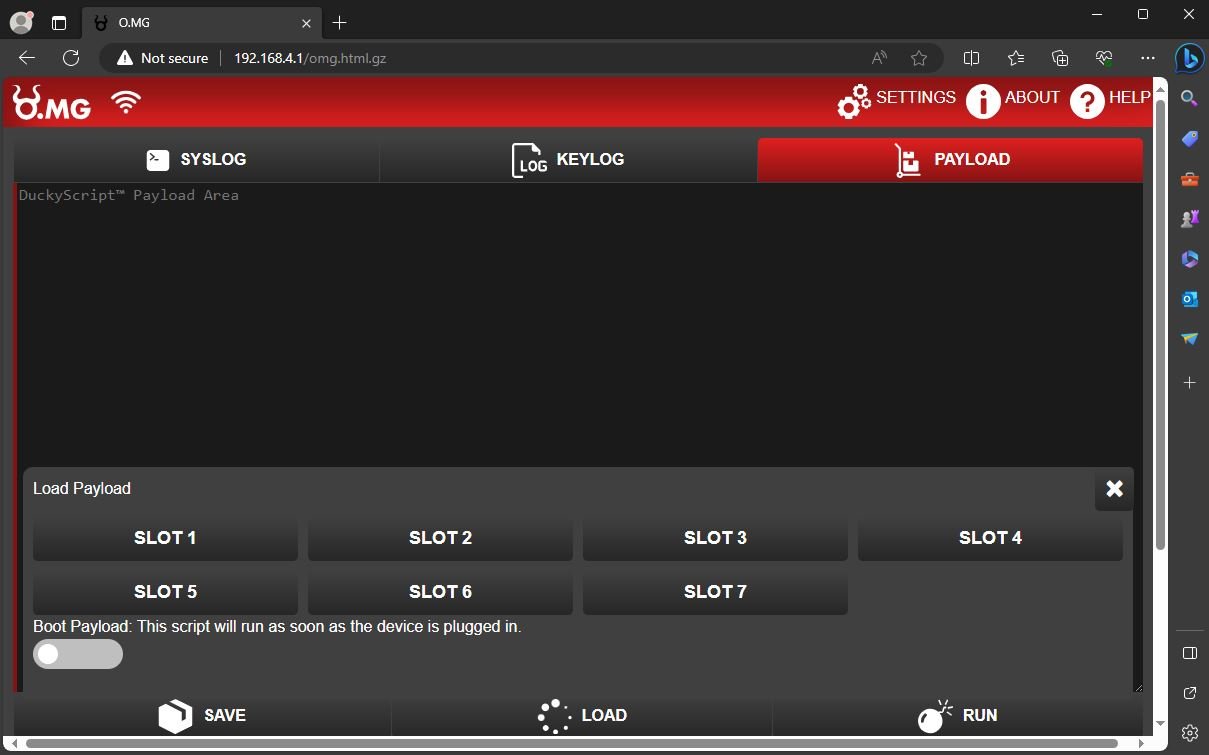Open the sidebar Games chess icon
The width and height of the screenshot is (1209, 755).
(x=1189, y=219)
